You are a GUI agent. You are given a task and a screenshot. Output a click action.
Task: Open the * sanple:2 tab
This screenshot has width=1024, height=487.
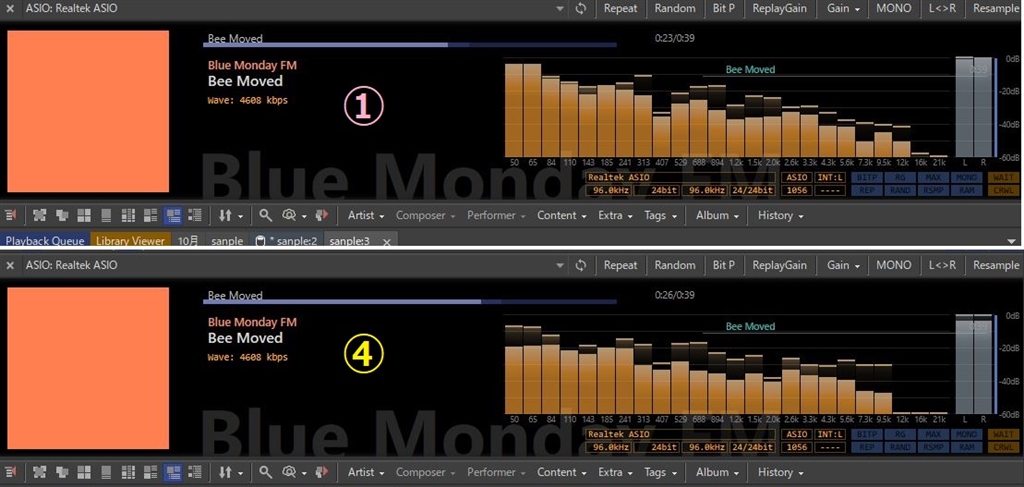[x=287, y=241]
